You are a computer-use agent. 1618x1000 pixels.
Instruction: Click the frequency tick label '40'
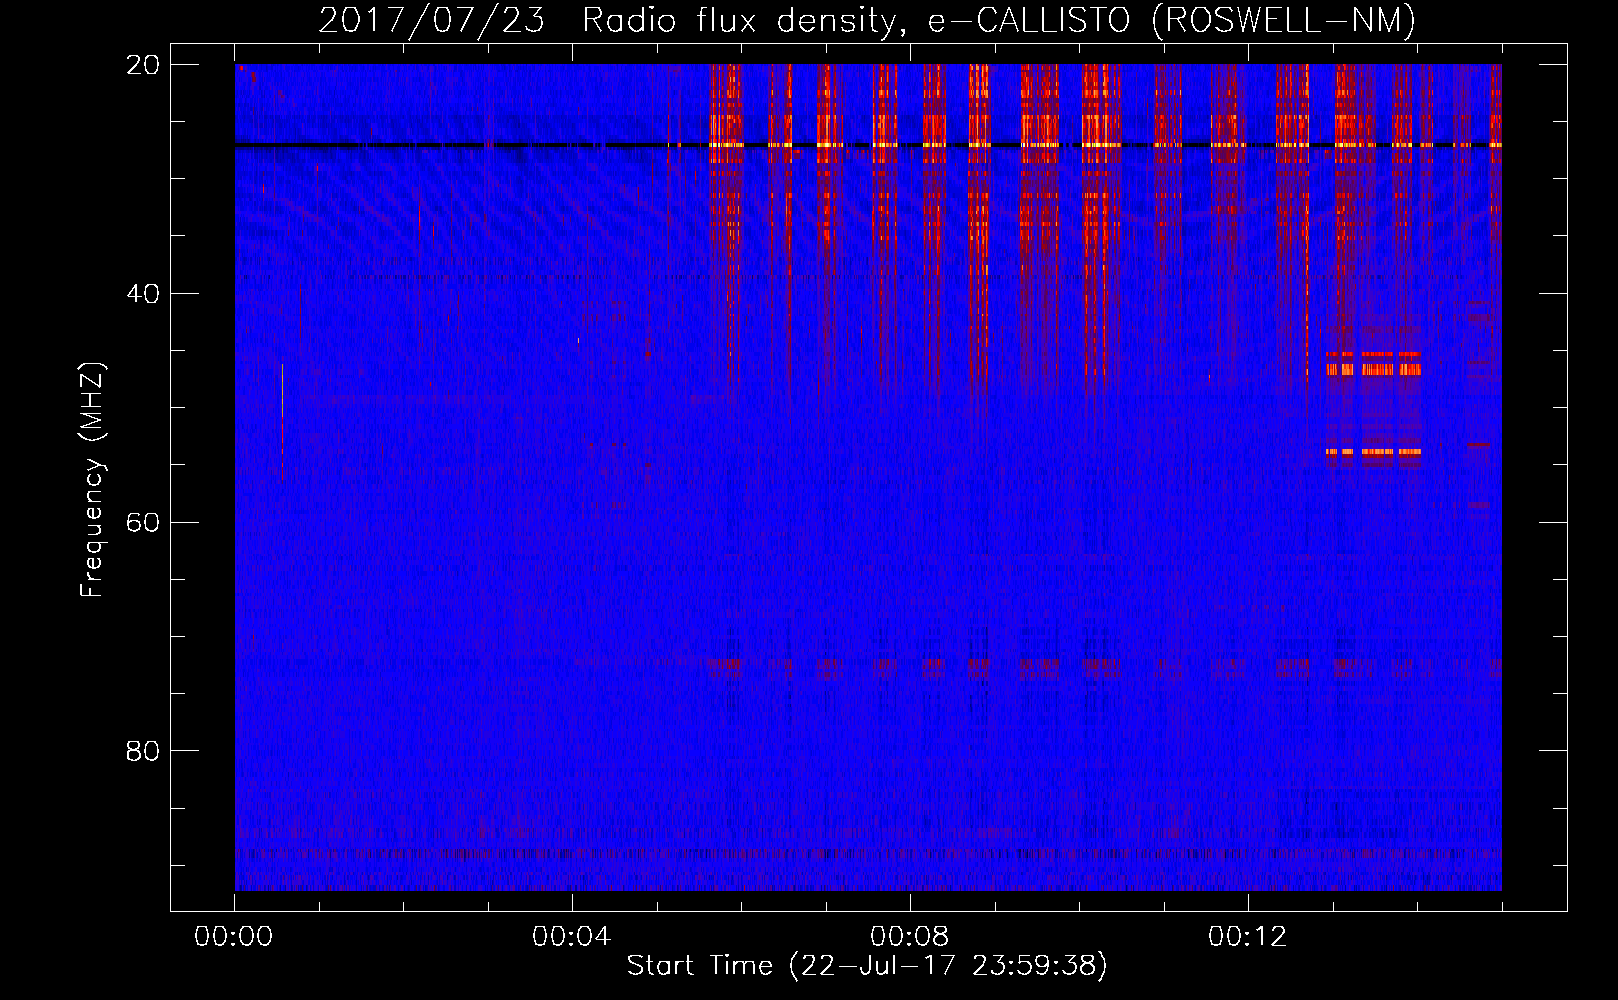pos(143,294)
